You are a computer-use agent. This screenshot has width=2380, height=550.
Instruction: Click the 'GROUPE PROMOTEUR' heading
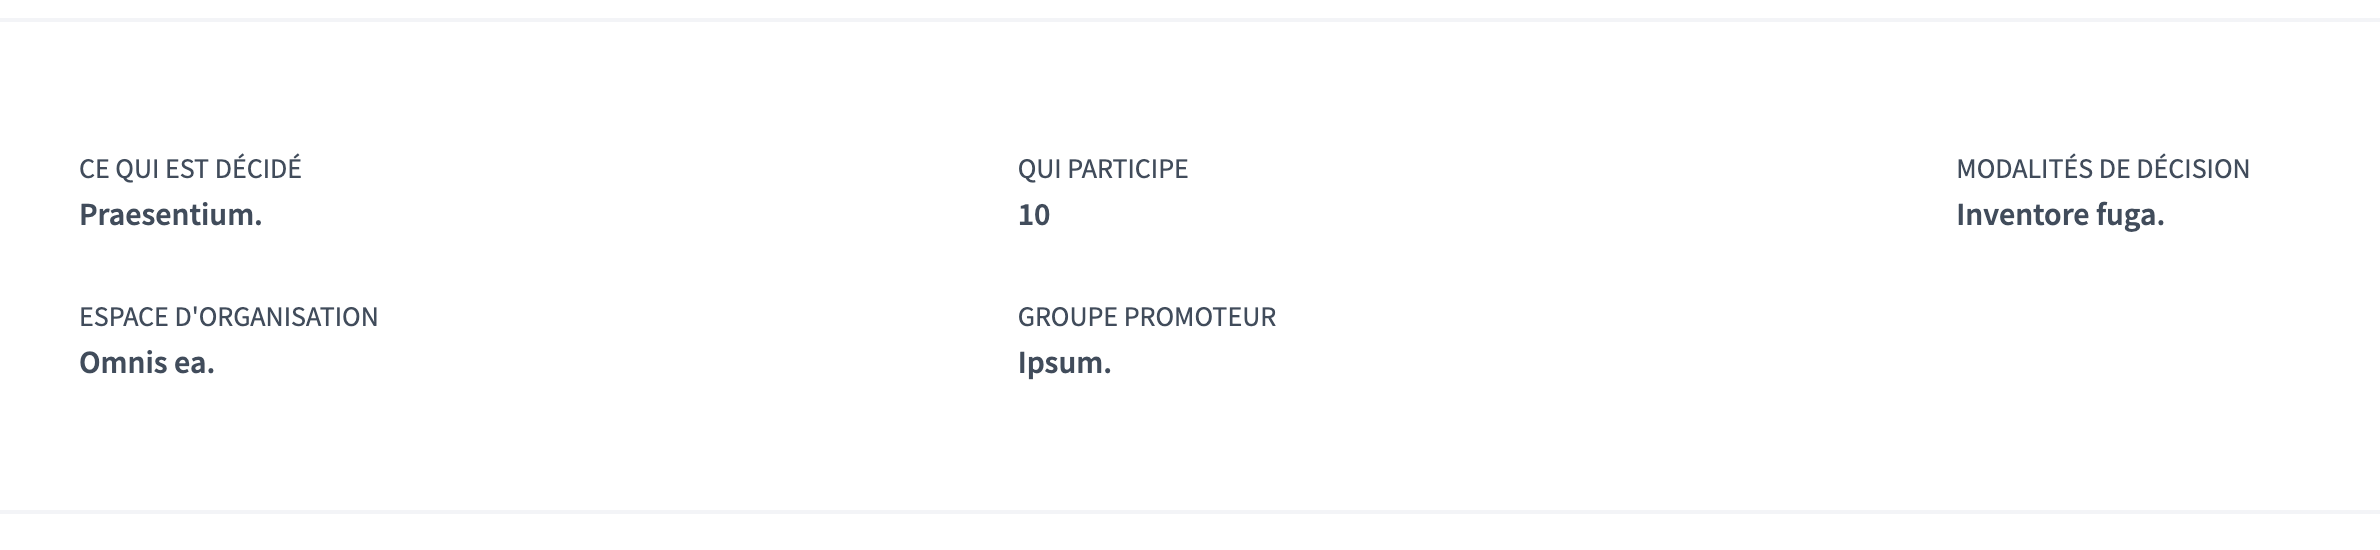pos(1147,317)
